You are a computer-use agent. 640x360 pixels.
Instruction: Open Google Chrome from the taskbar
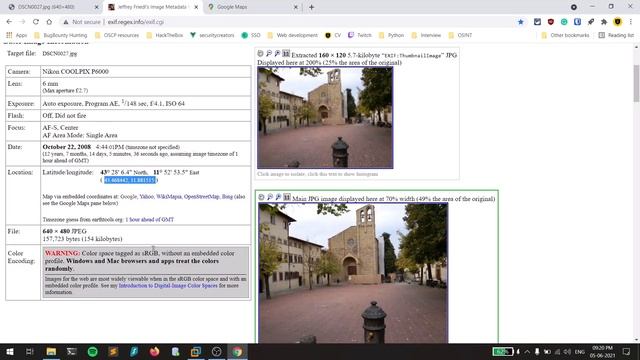pos(238,351)
